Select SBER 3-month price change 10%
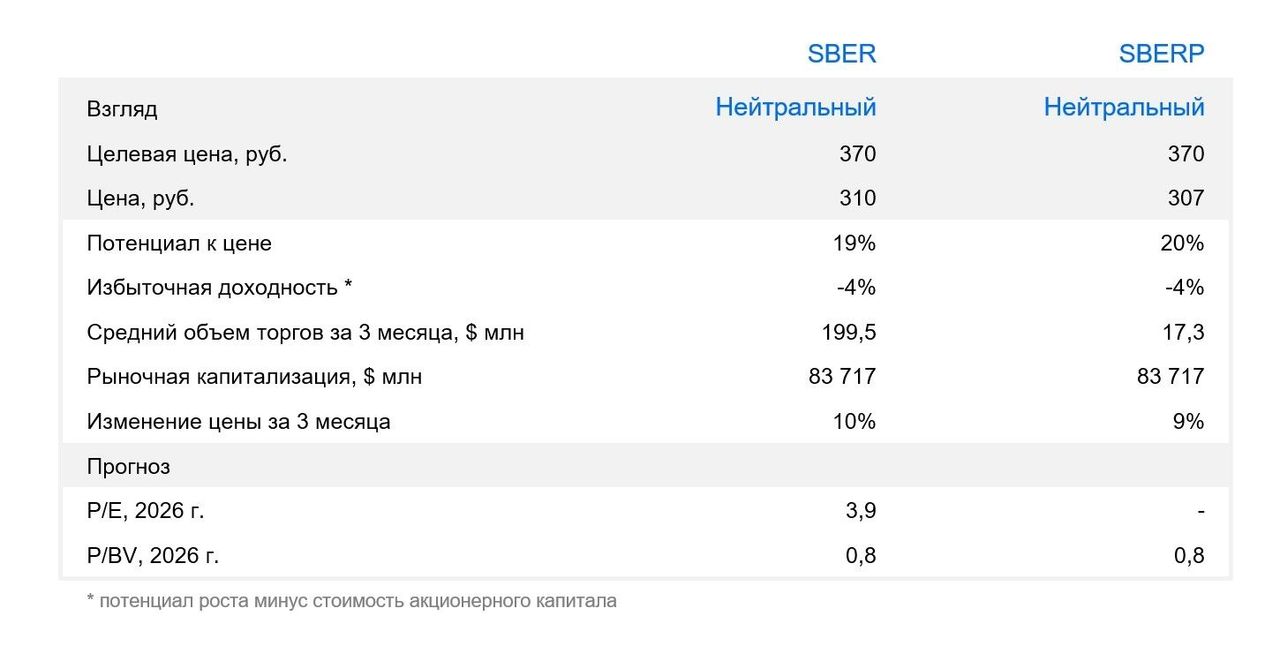This screenshot has height=645, width=1280. click(855, 422)
